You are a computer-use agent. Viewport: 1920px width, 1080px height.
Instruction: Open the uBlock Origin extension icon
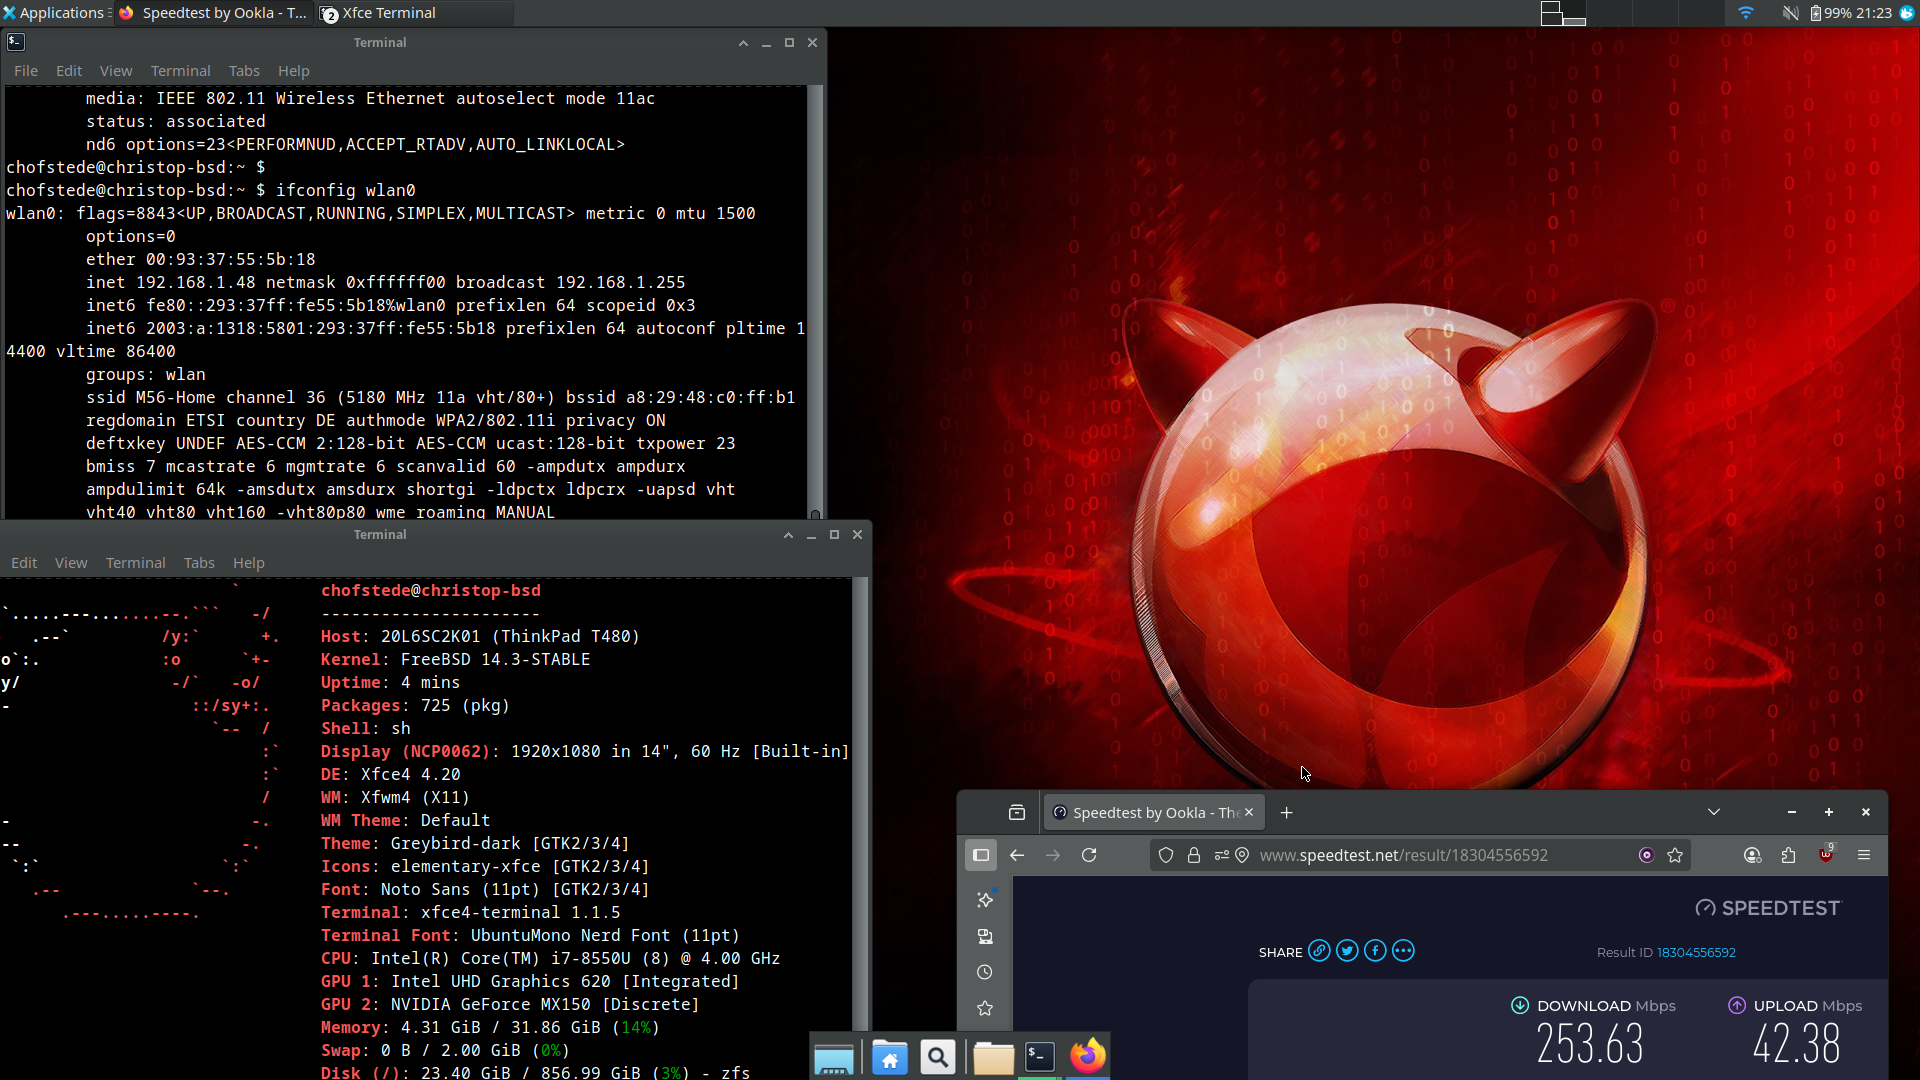coord(1826,855)
